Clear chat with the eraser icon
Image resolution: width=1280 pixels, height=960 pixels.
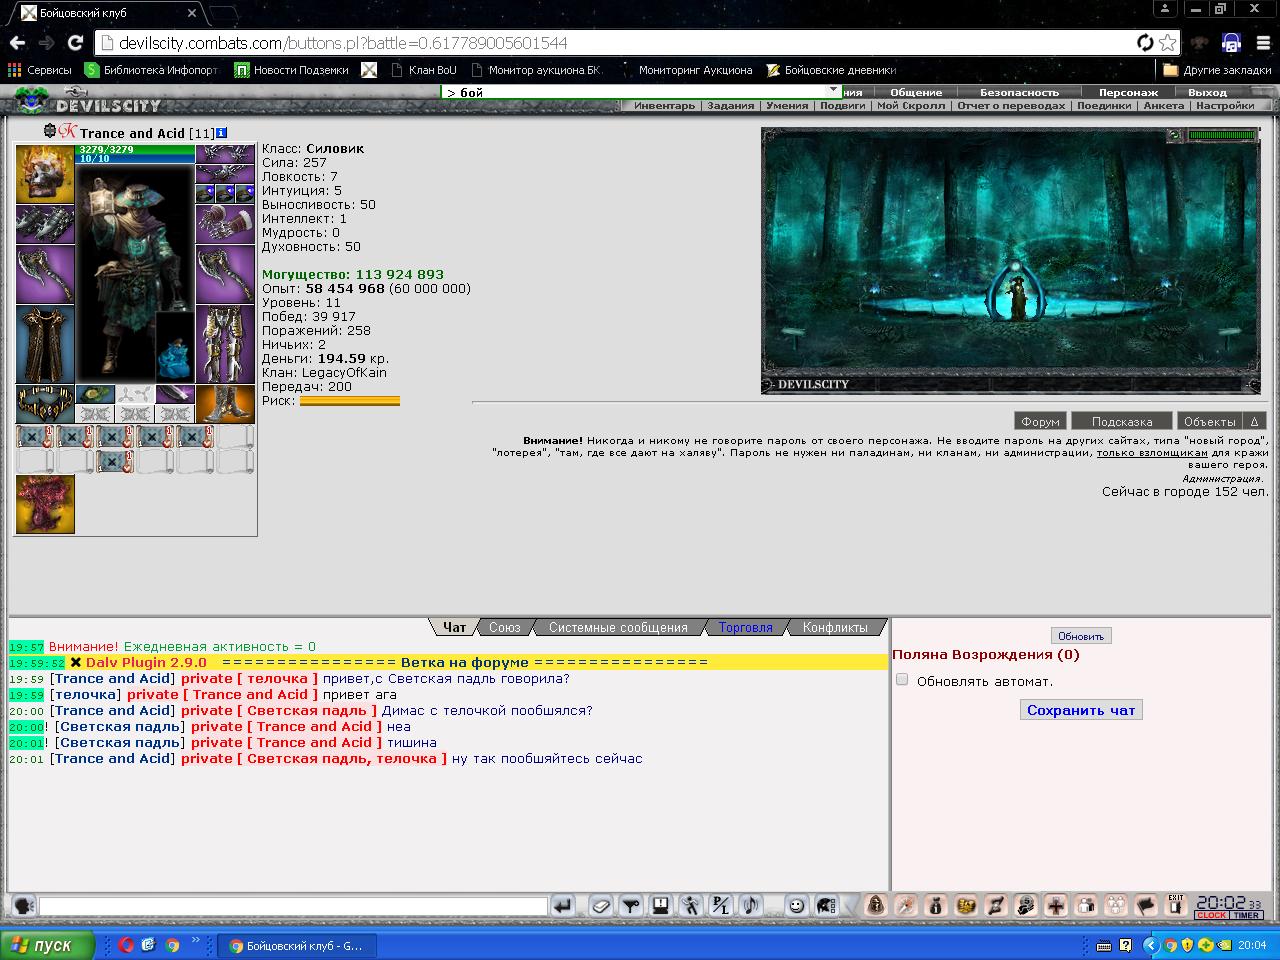click(600, 906)
